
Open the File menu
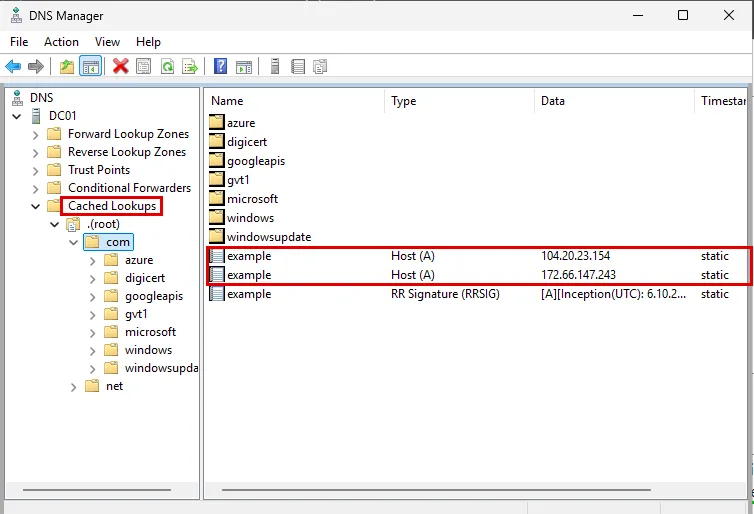19,42
